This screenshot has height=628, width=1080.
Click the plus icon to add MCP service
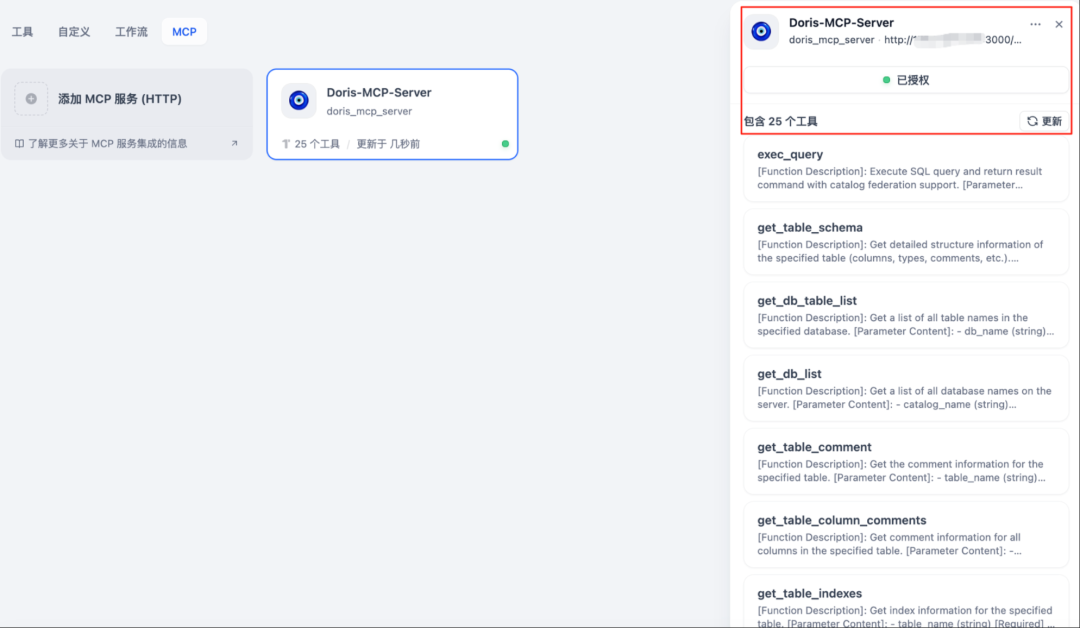(31, 99)
